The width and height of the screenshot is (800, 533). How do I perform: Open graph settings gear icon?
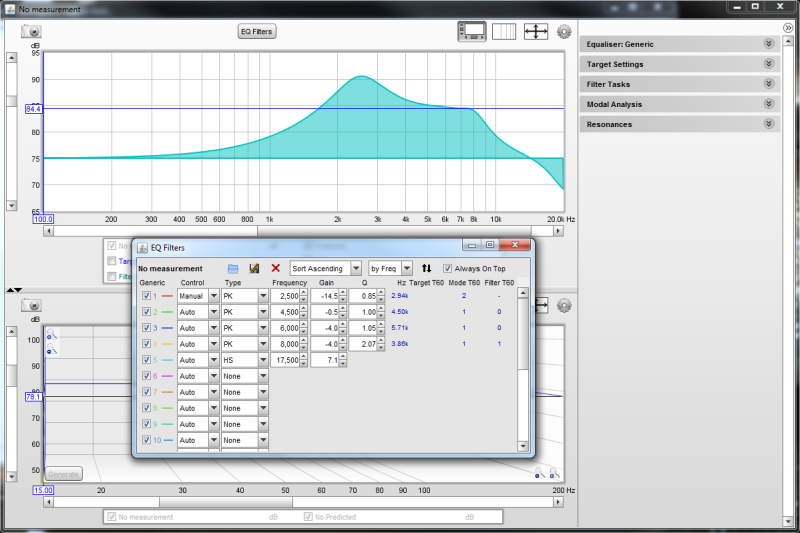tap(564, 32)
